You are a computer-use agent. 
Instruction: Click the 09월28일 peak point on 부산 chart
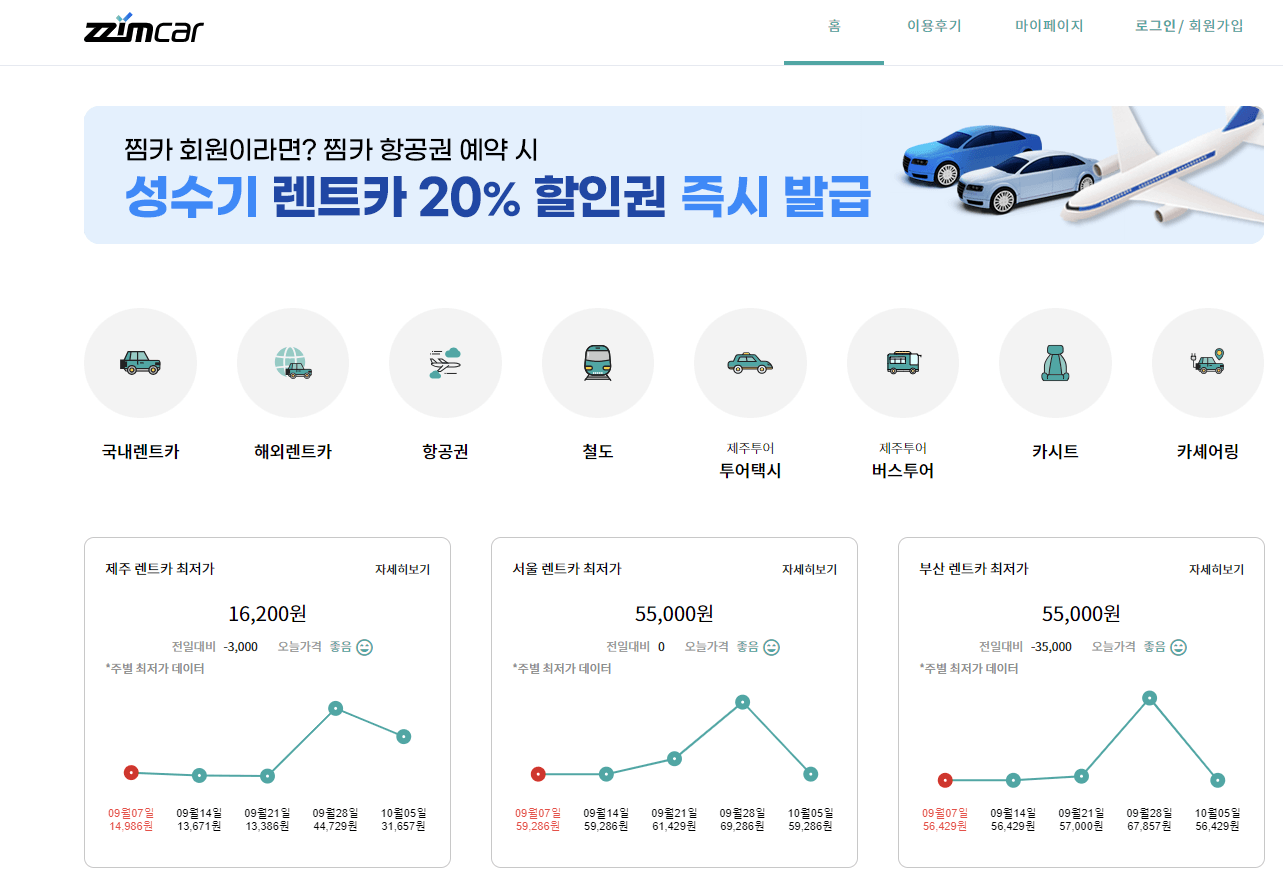[x=1149, y=699]
